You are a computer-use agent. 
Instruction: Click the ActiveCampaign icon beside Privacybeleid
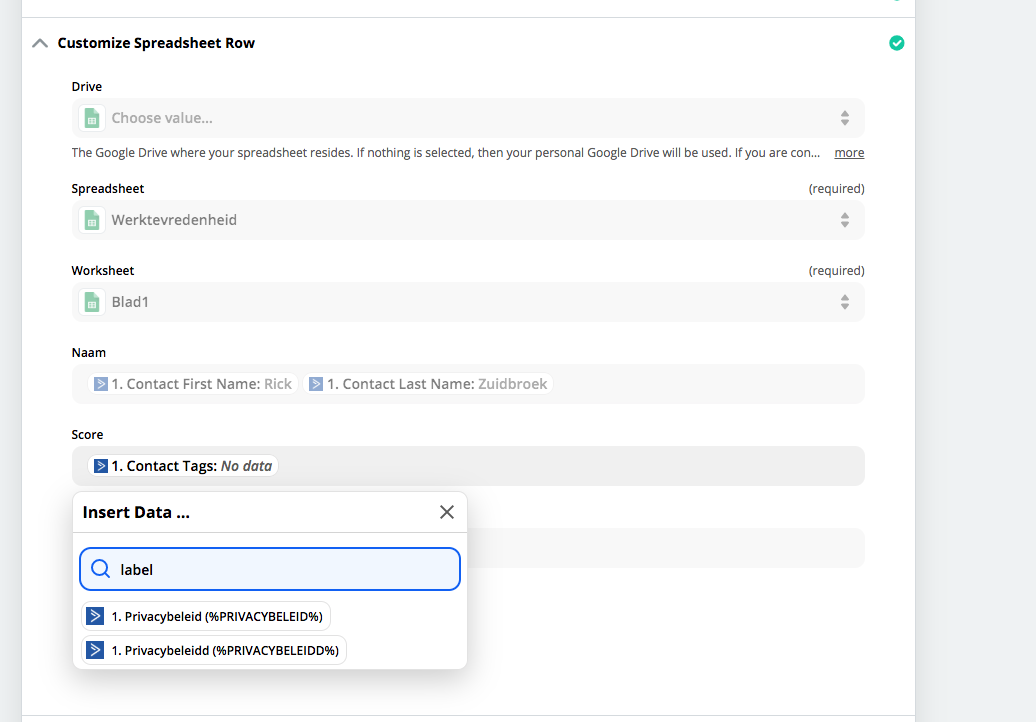click(x=95, y=616)
